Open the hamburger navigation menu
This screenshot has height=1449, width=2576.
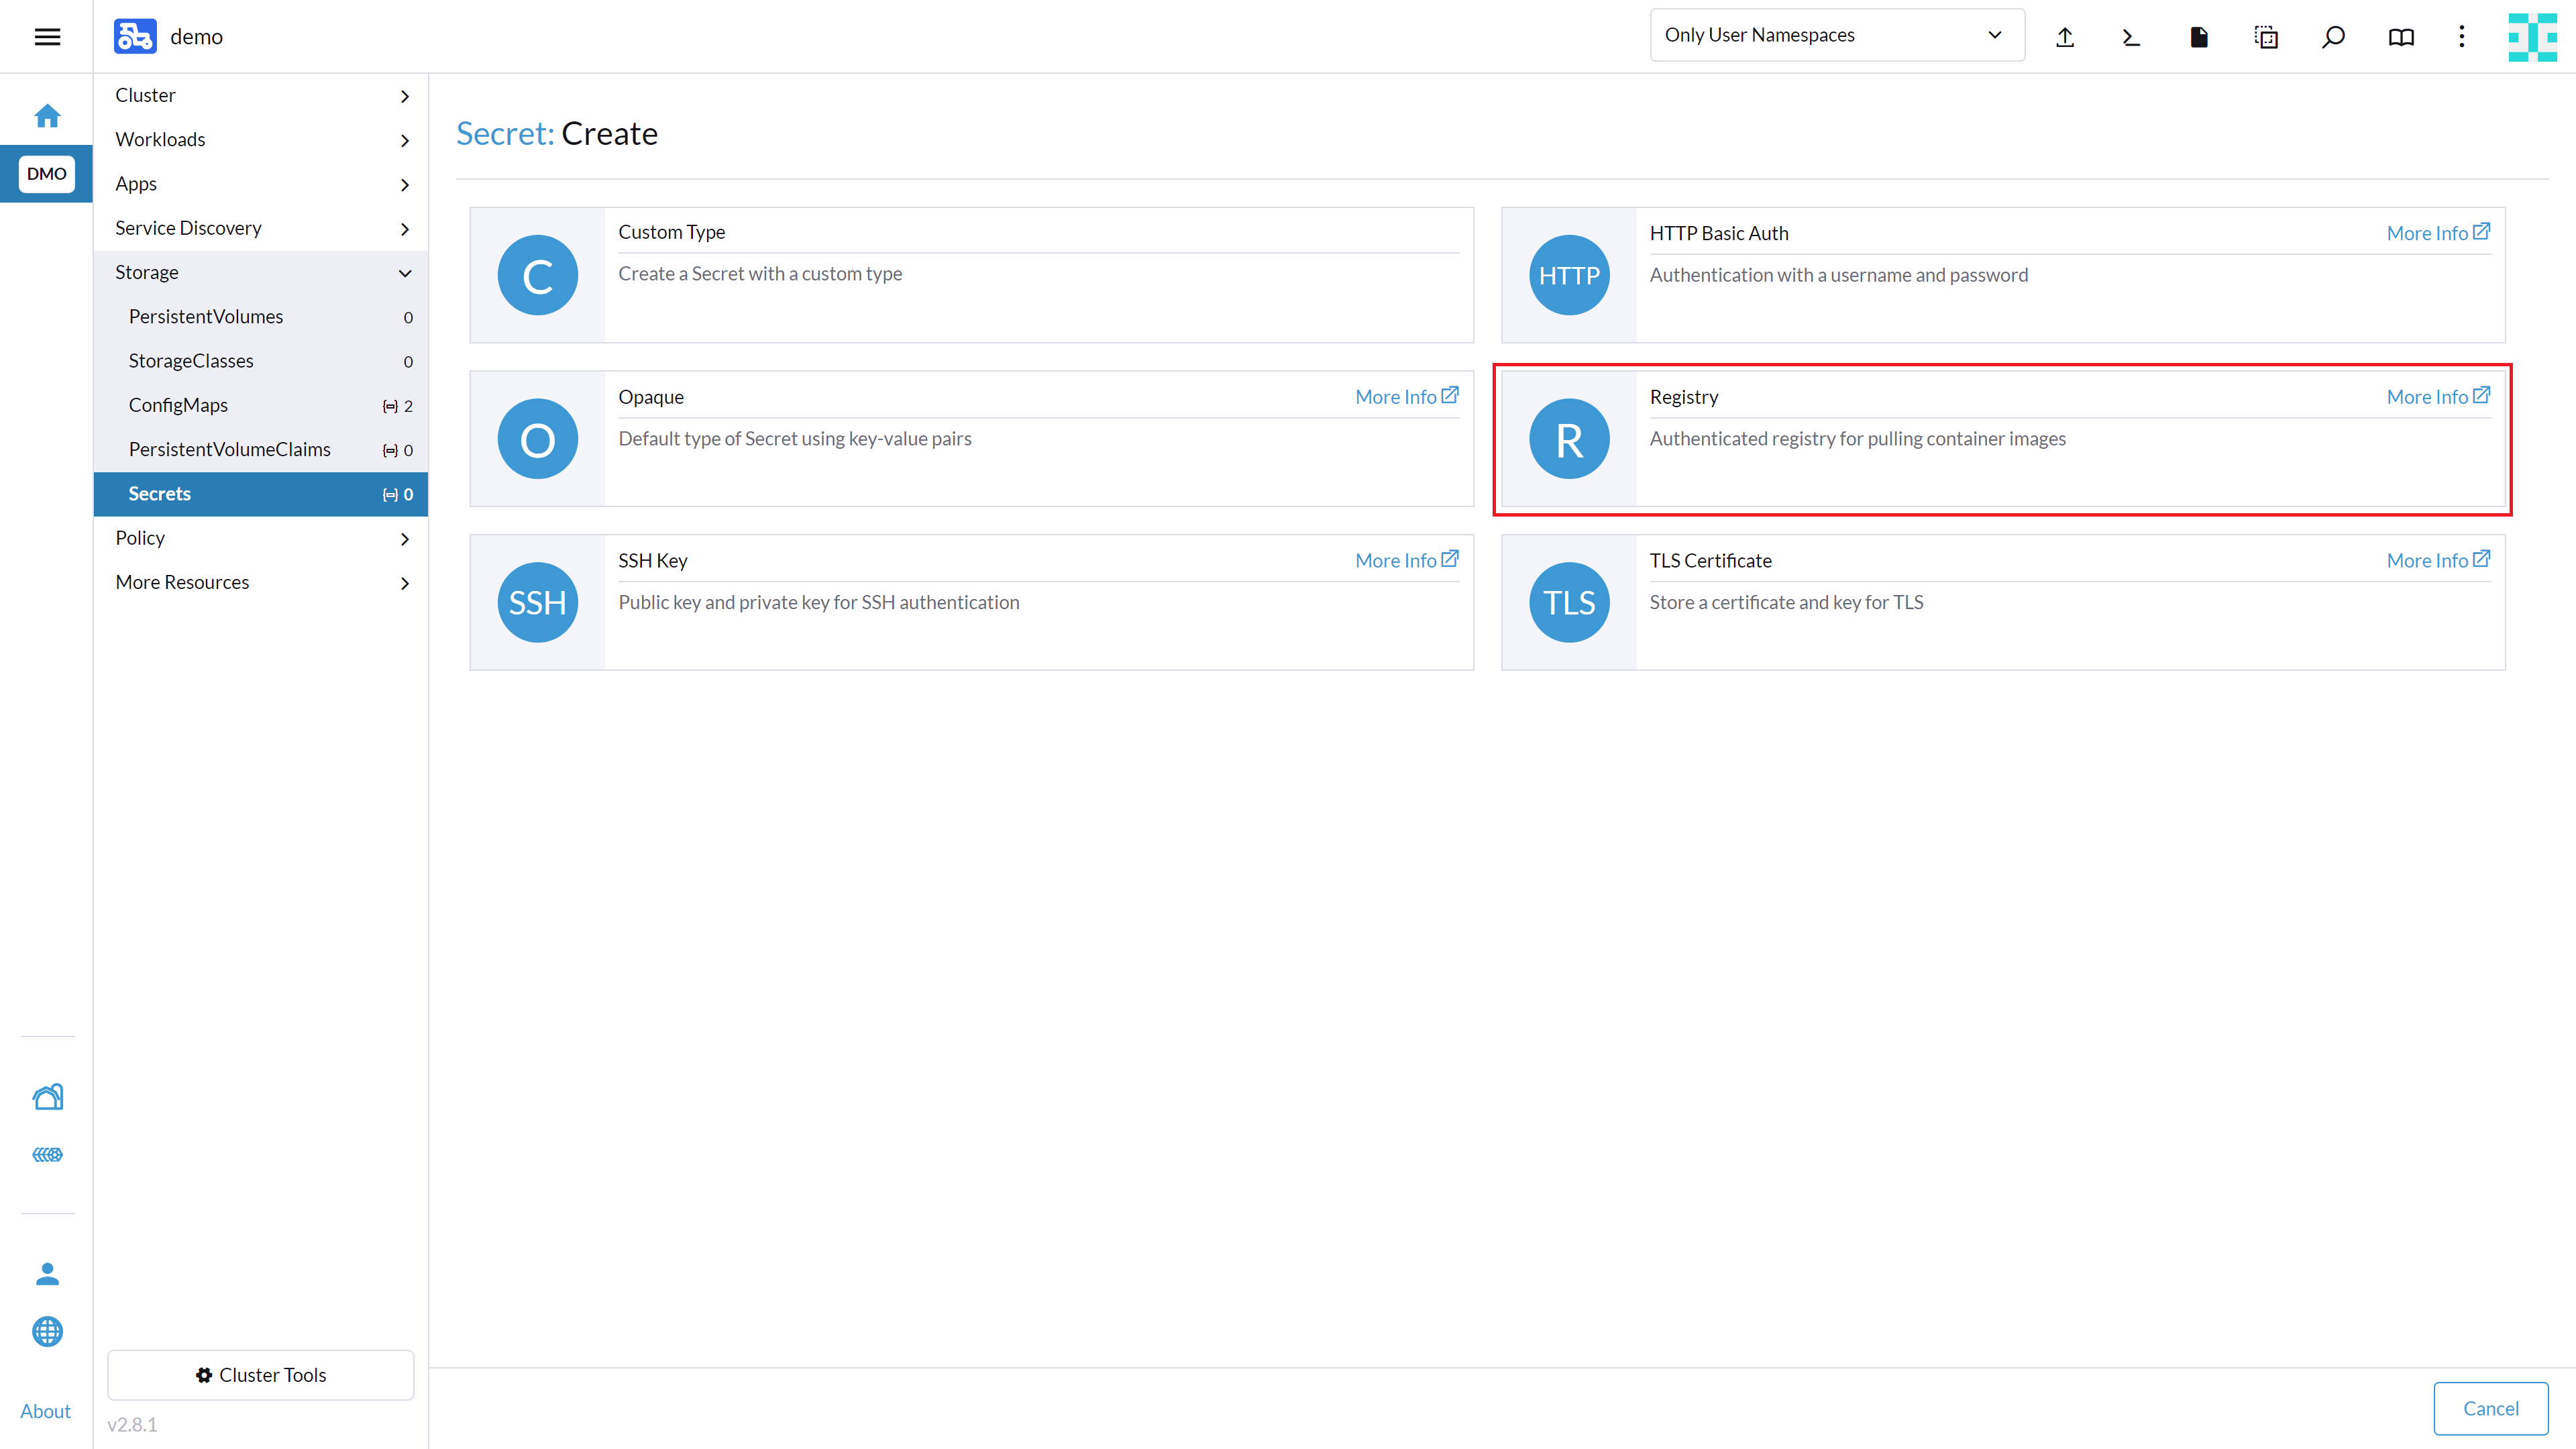47,37
